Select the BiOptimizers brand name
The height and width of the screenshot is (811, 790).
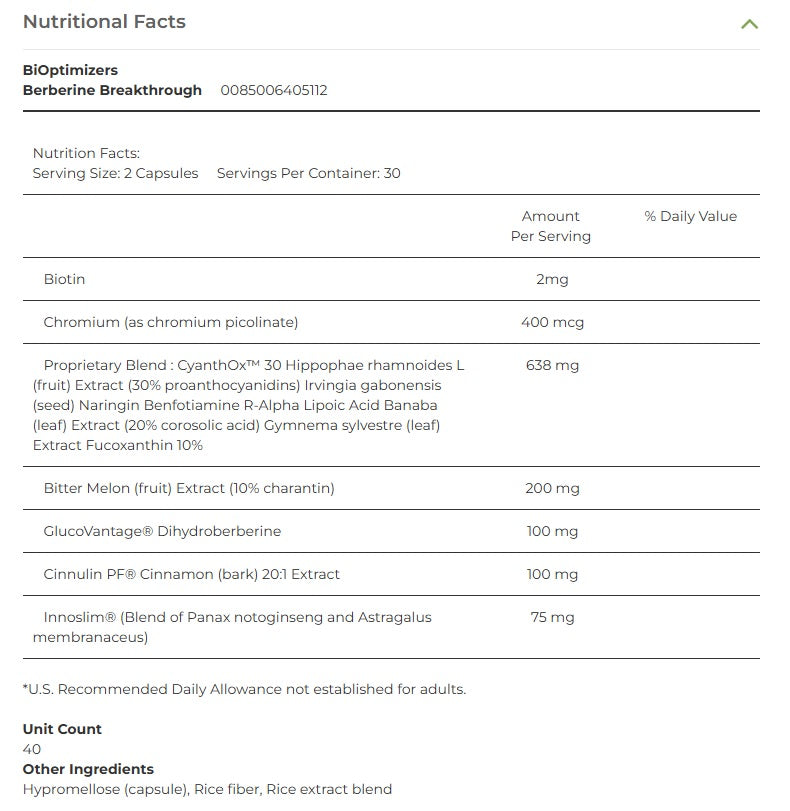tap(70, 70)
